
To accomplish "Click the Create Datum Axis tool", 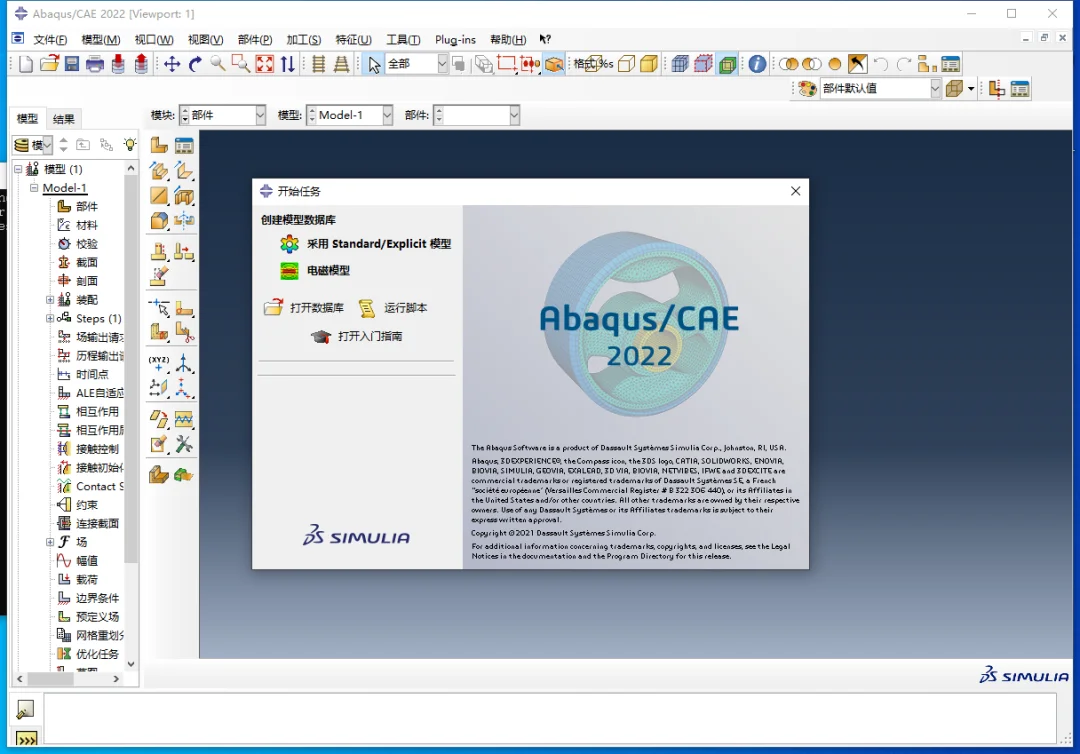I will tap(184, 362).
